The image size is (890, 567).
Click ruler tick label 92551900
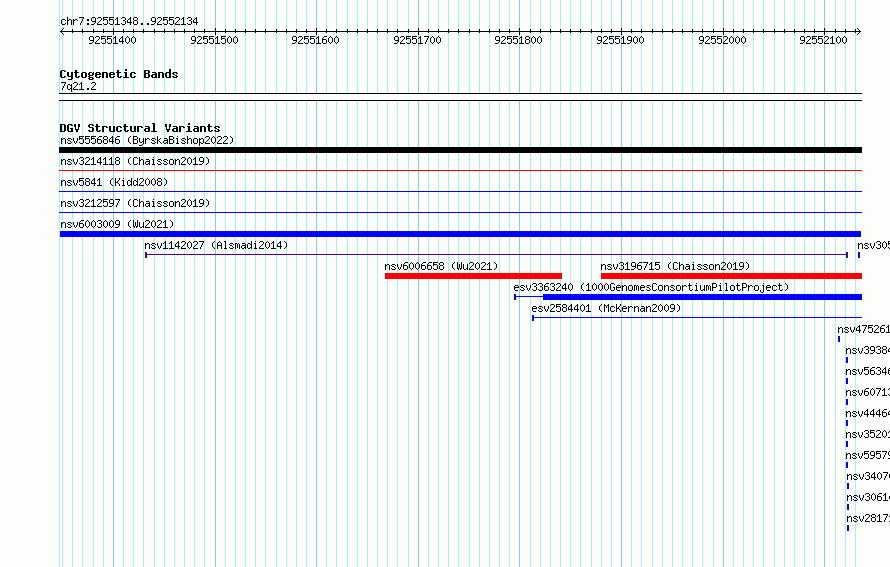pyautogui.click(x=620, y=40)
